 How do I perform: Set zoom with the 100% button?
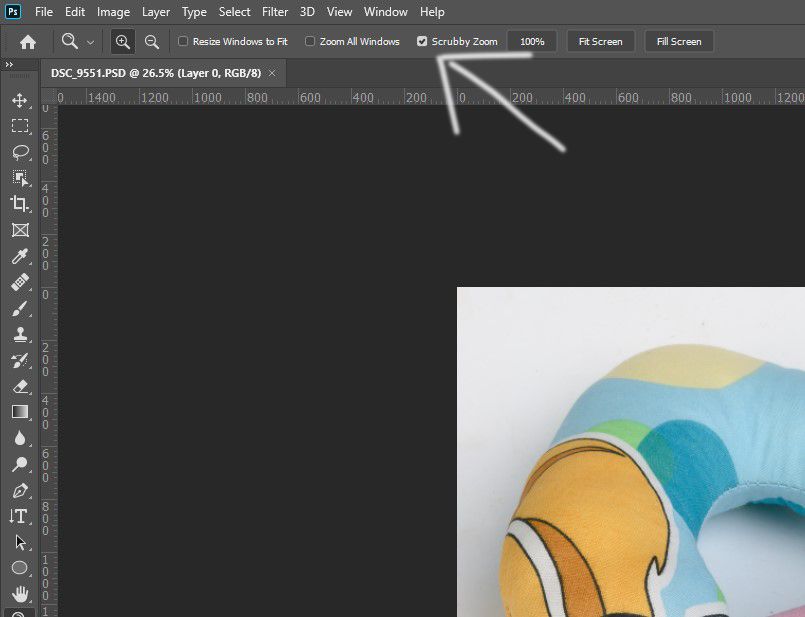[532, 42]
